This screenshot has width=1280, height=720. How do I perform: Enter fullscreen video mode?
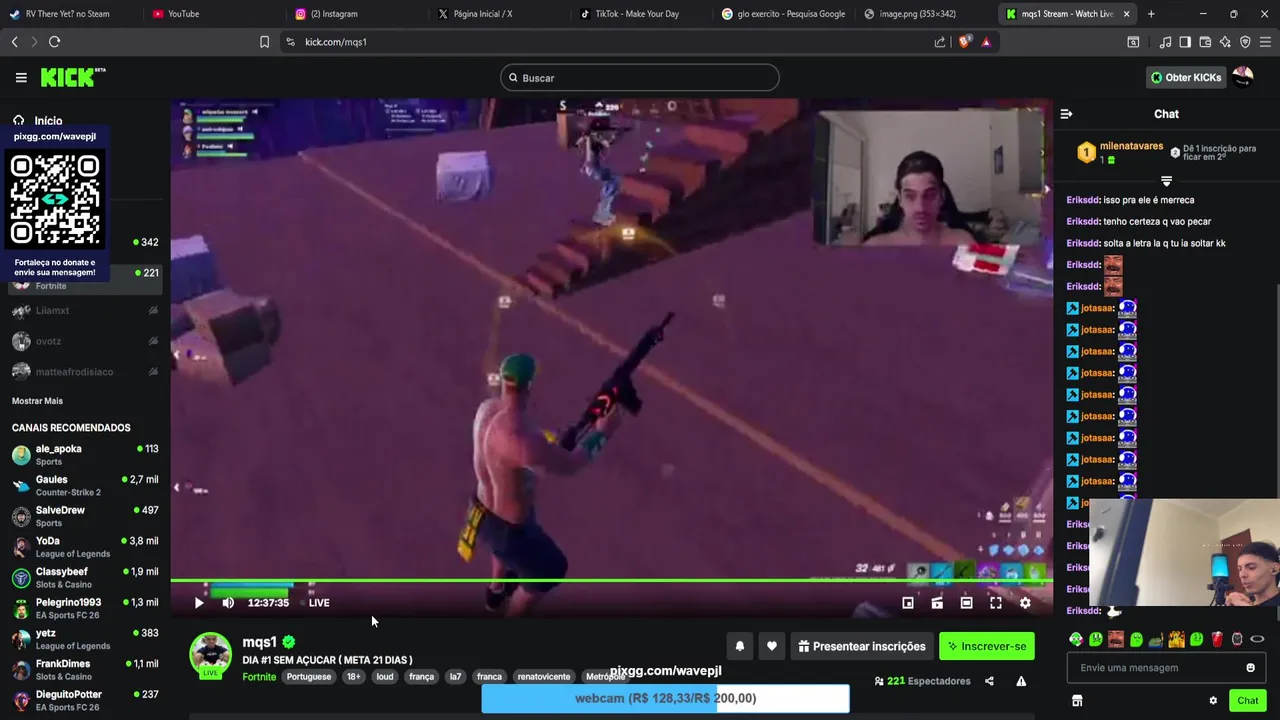(996, 603)
